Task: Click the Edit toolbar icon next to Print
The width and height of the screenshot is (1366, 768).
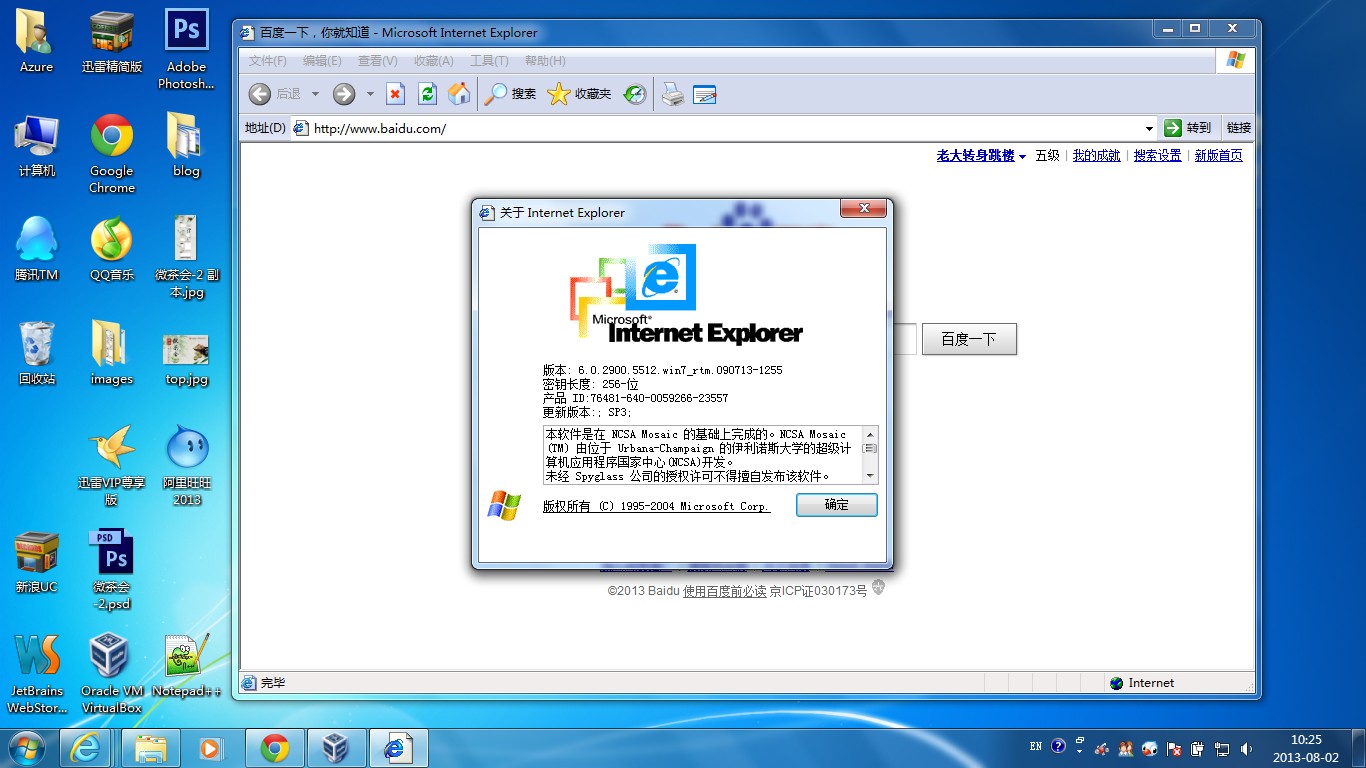Action: (705, 94)
